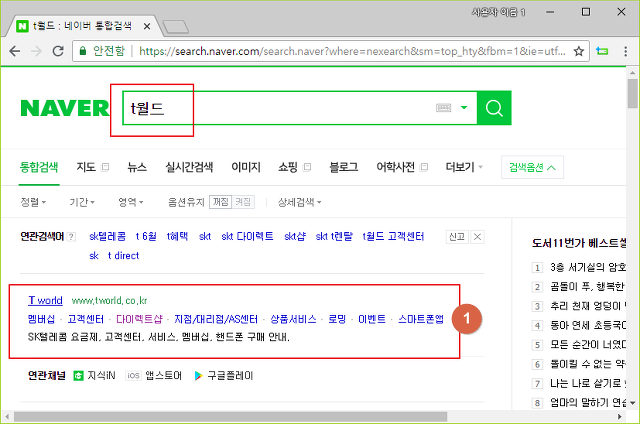Click related search 'skt'
This screenshot has height=424, width=640.
pyautogui.click(x=205, y=236)
